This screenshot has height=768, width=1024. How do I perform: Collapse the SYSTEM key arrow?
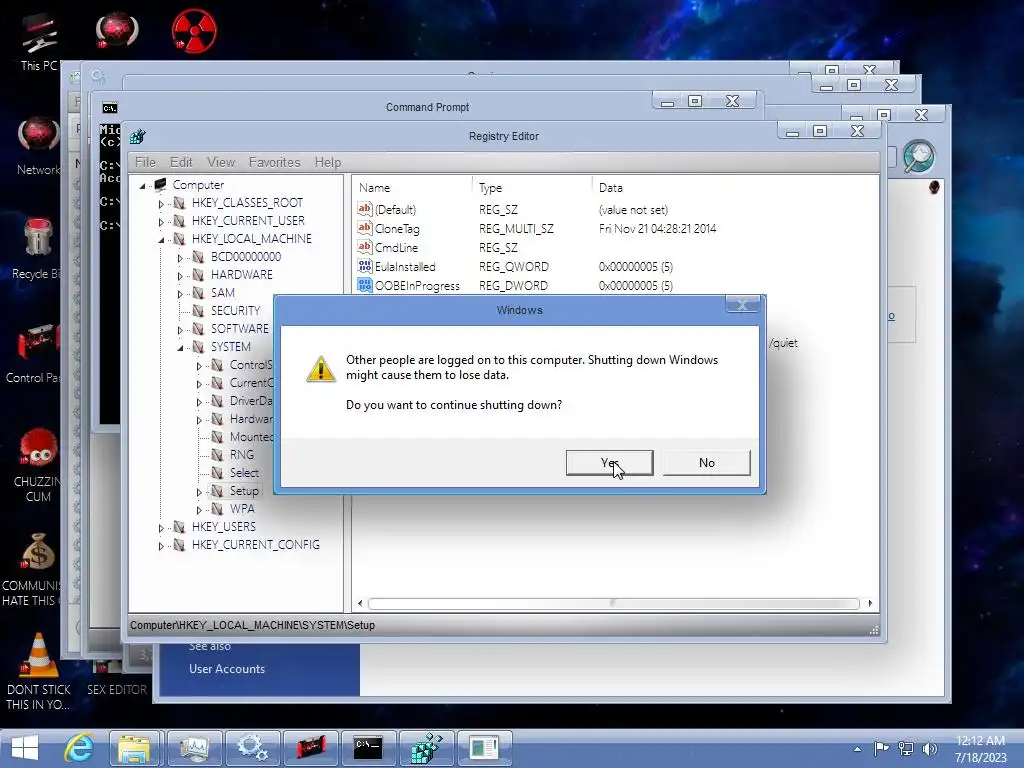click(180, 348)
